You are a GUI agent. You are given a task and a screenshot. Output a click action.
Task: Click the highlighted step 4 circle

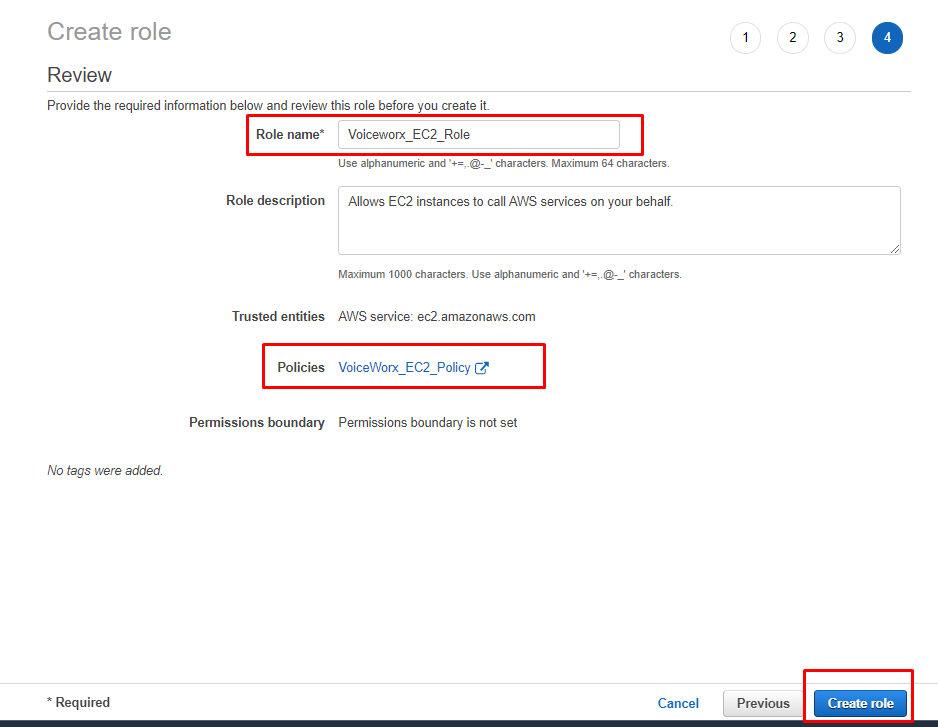[x=887, y=38]
